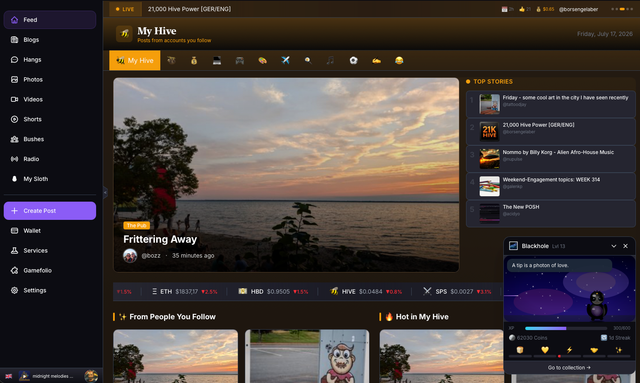Open the @bozz author profile link

151,256
